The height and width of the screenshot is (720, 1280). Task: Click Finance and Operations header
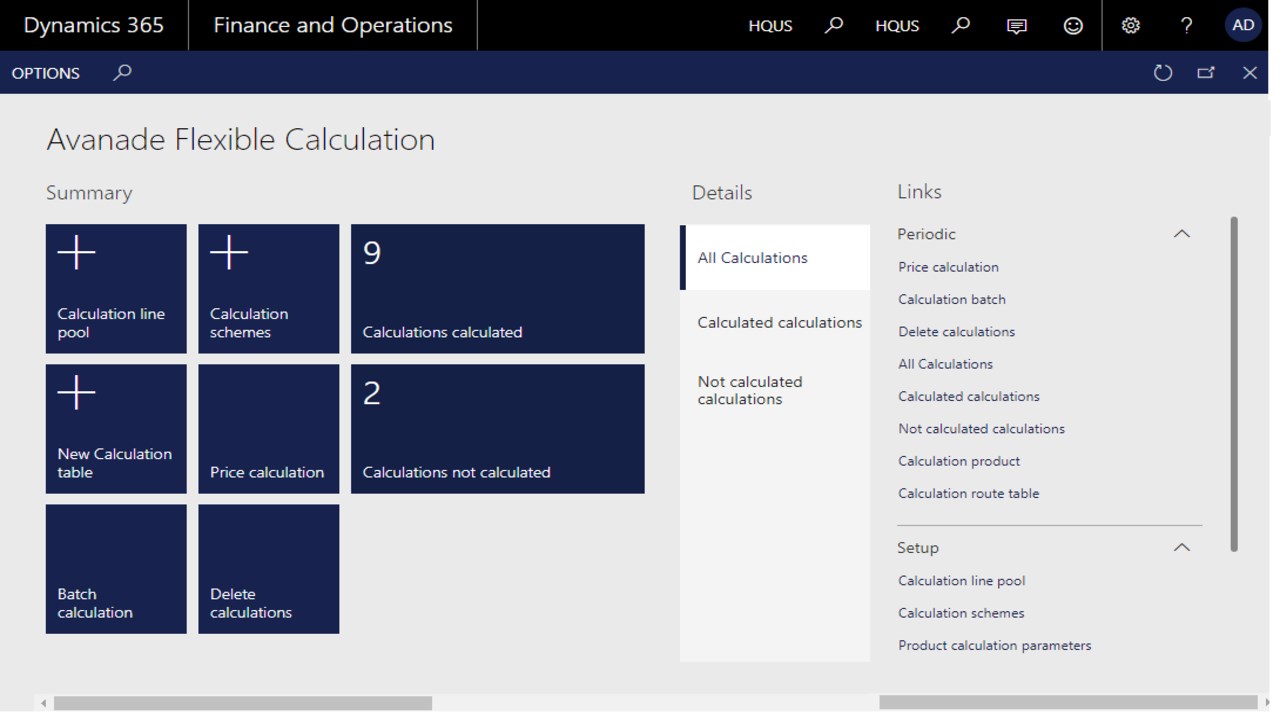tap(333, 25)
